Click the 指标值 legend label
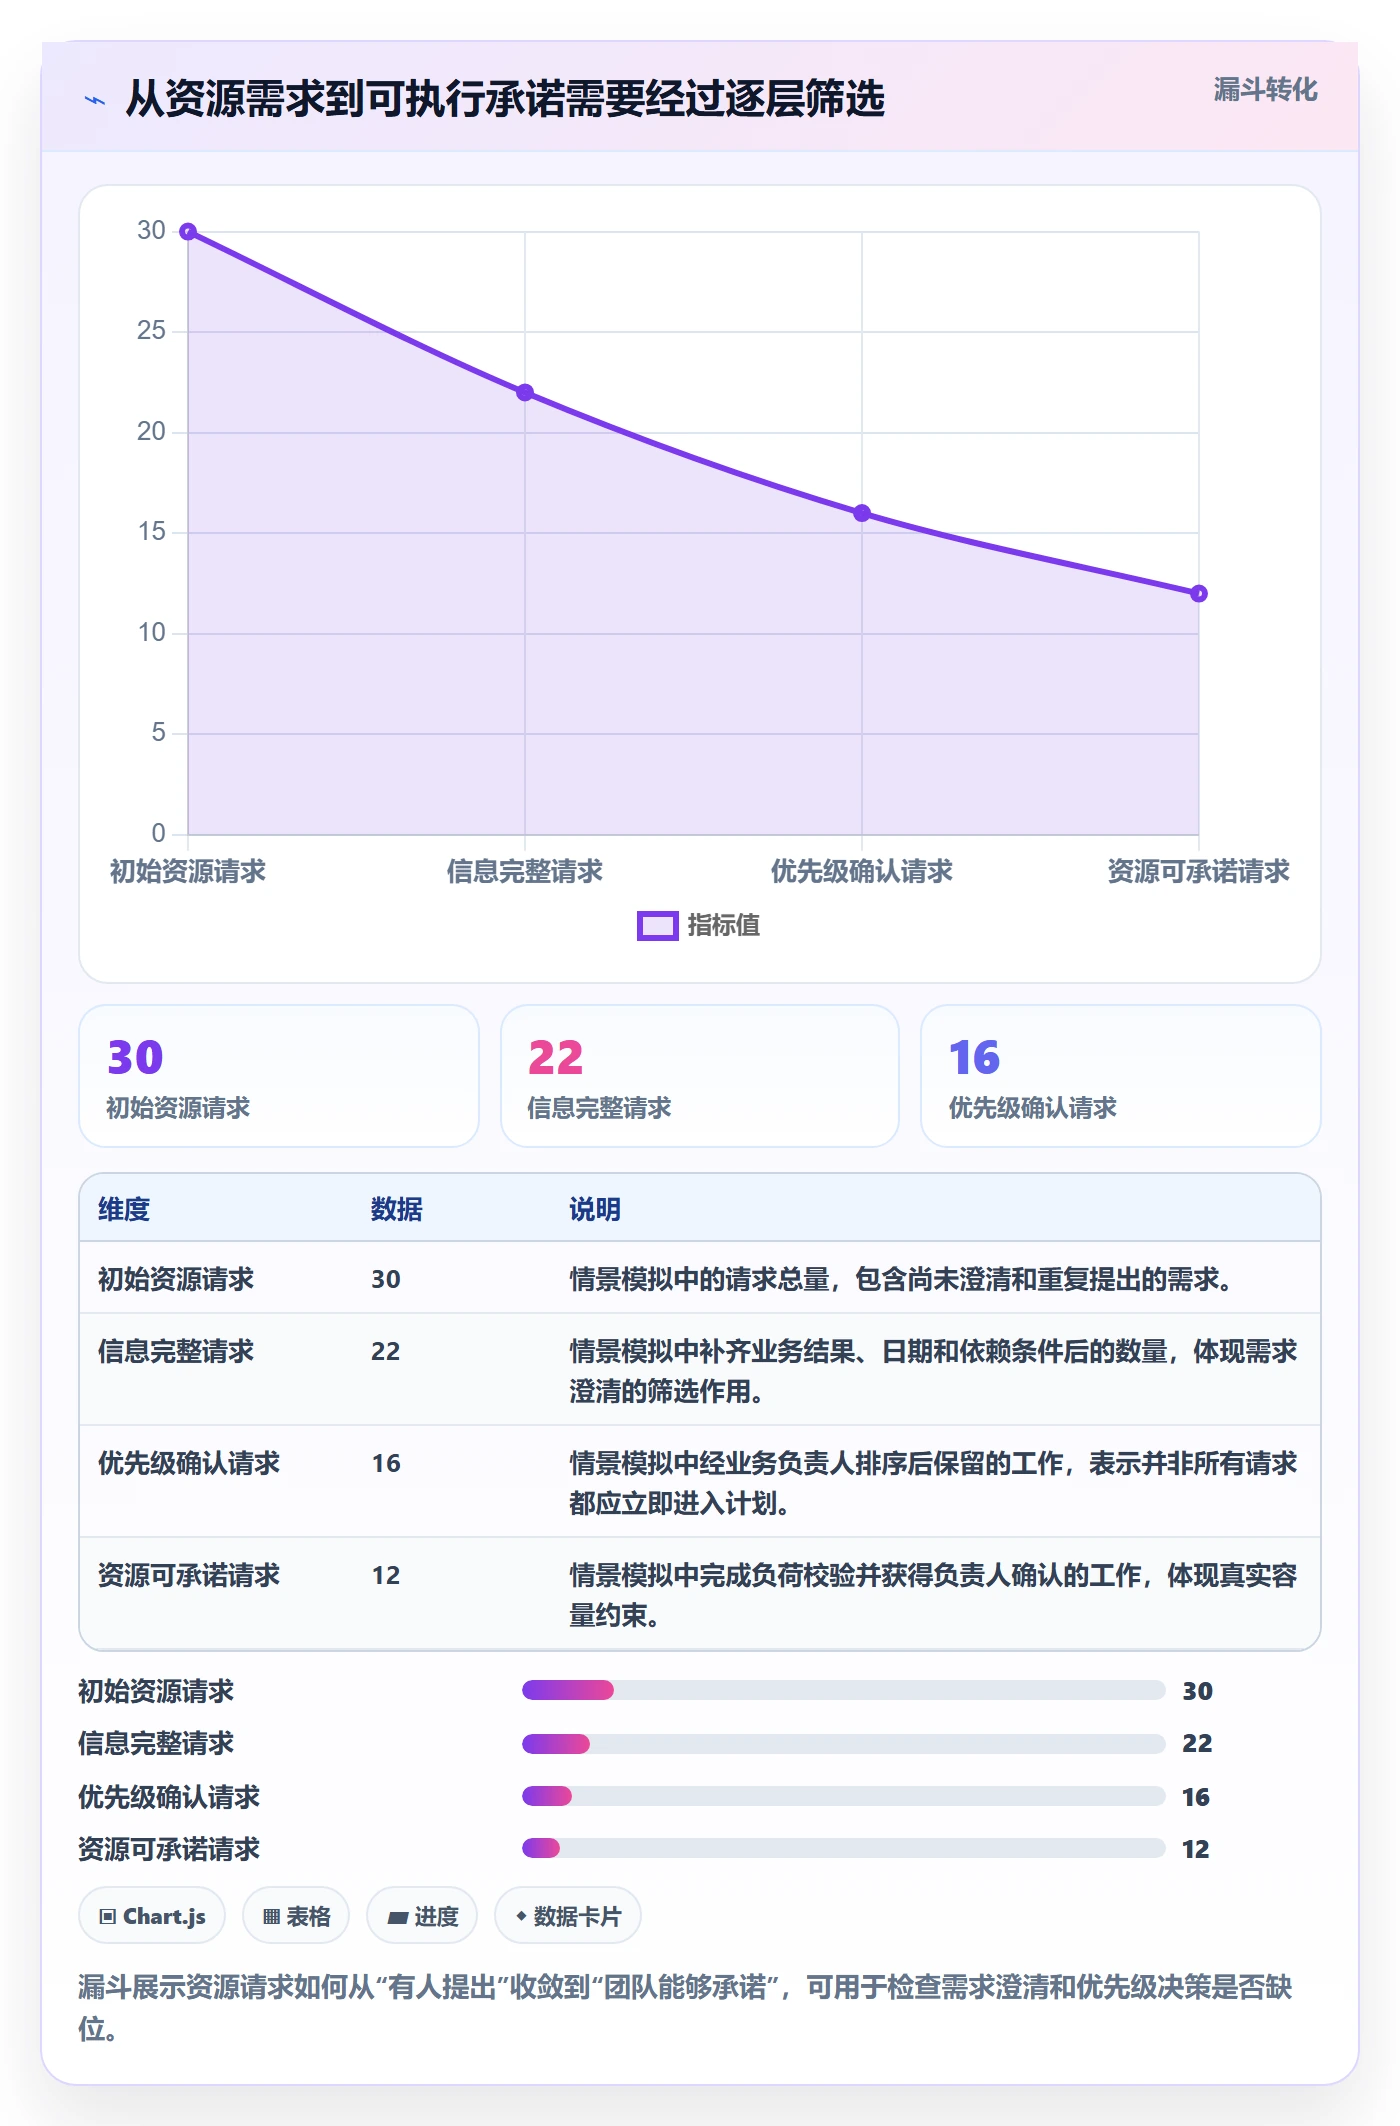This screenshot has height=2126, width=1400. [x=724, y=926]
